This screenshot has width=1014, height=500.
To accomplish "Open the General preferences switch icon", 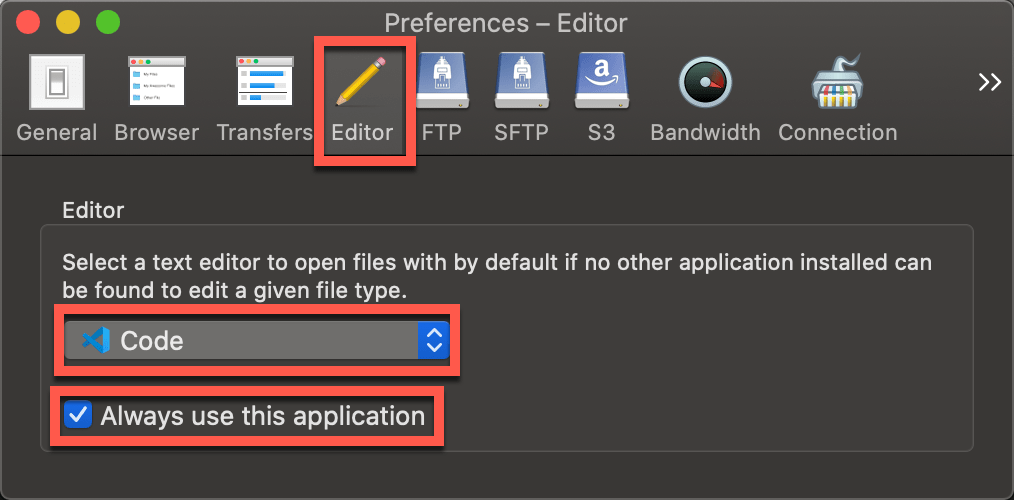I will [x=56, y=82].
